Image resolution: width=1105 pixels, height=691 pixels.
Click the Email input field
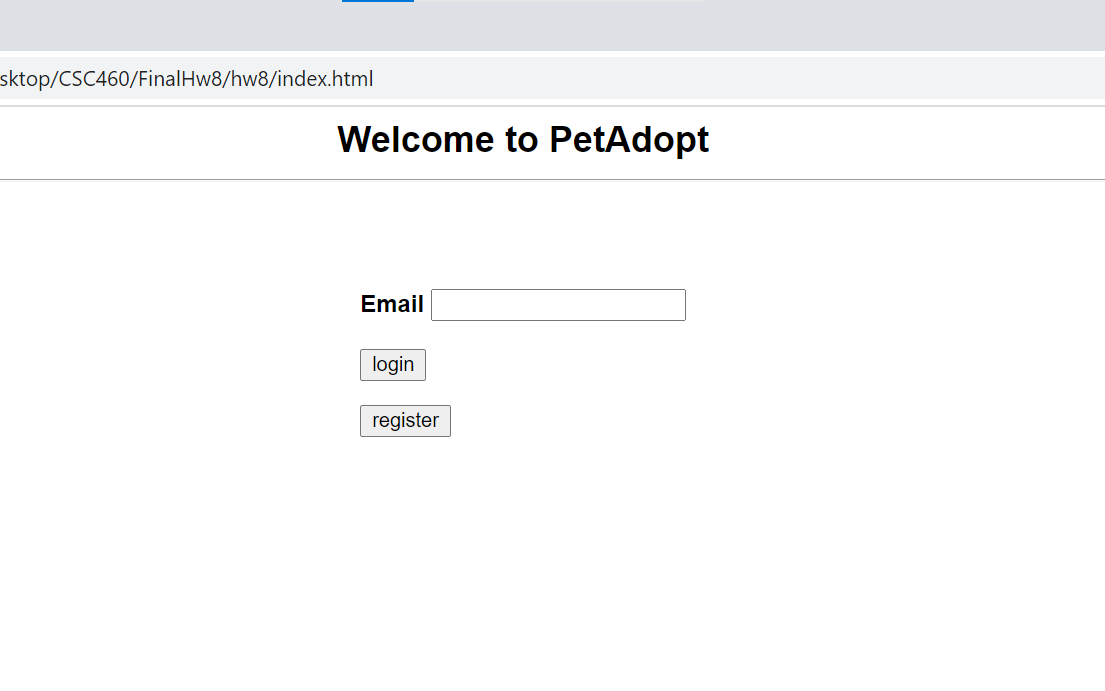coord(558,305)
